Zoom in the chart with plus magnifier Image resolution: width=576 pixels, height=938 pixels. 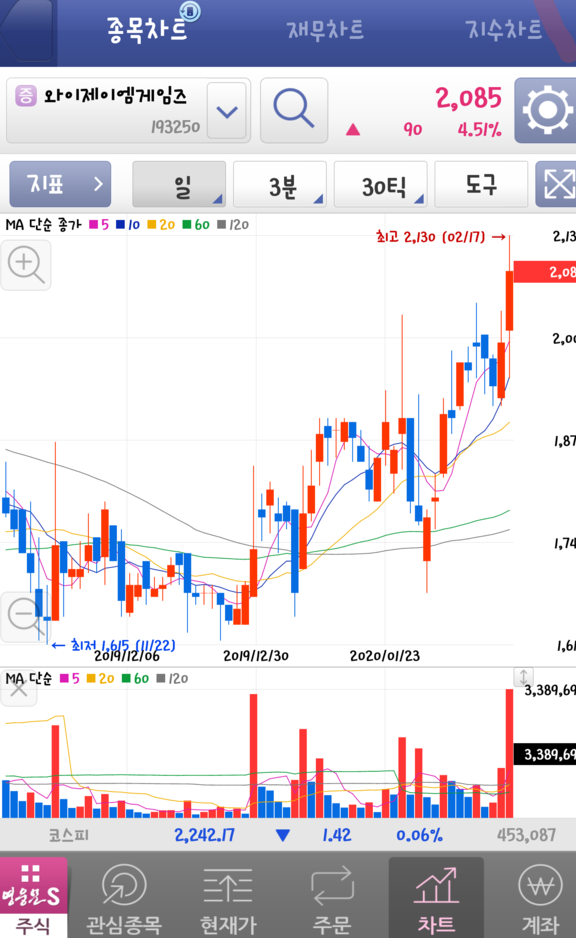(26, 265)
